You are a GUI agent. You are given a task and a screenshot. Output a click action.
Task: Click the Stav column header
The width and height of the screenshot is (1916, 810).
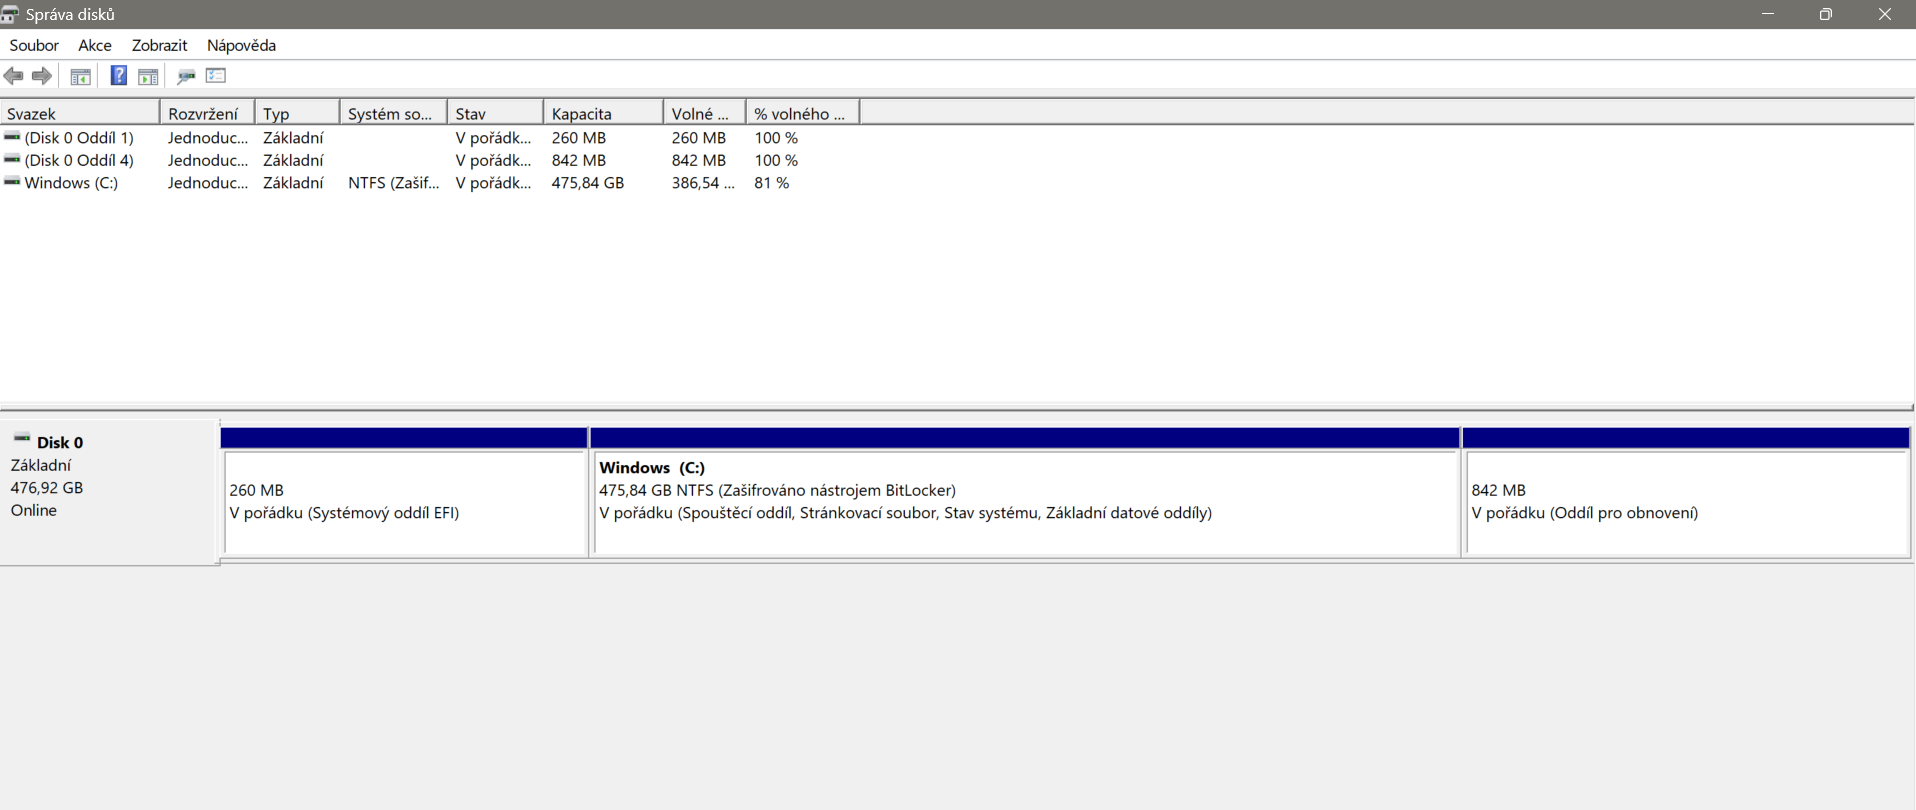click(x=496, y=113)
